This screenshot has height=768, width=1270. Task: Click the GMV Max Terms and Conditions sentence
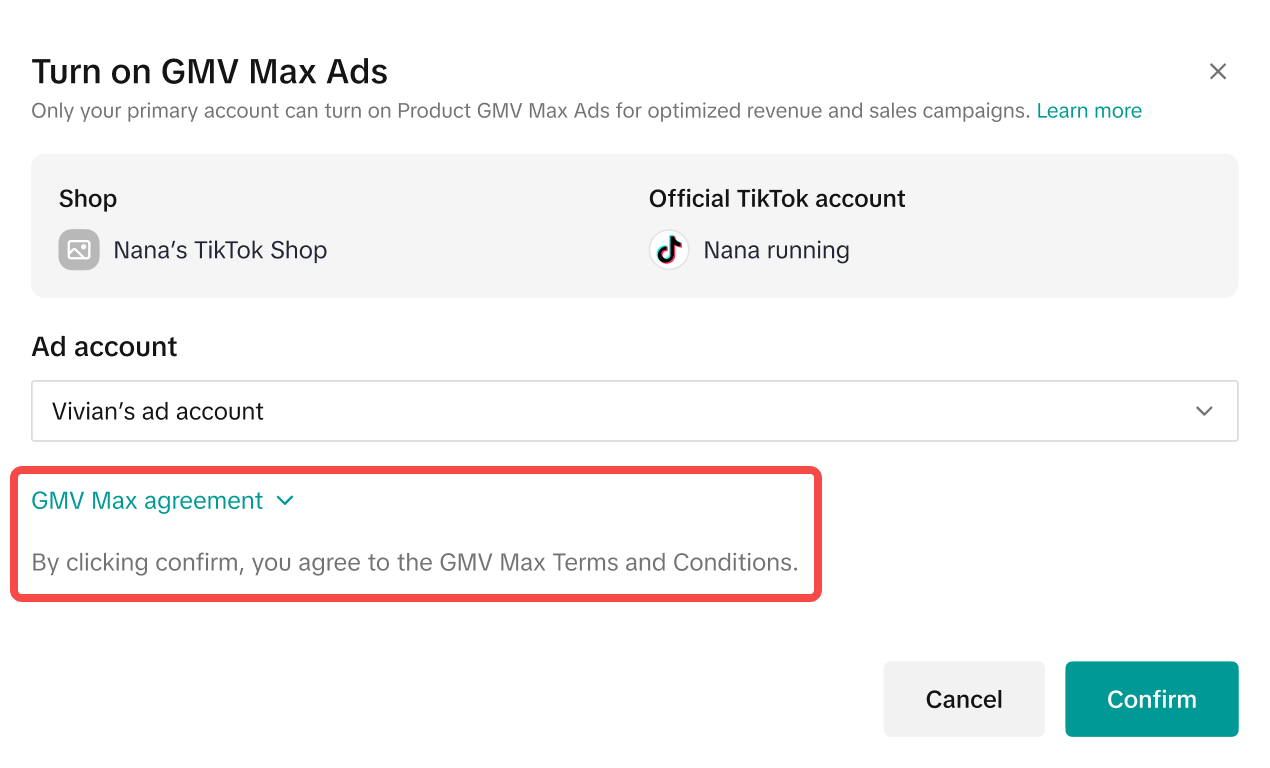(x=415, y=562)
